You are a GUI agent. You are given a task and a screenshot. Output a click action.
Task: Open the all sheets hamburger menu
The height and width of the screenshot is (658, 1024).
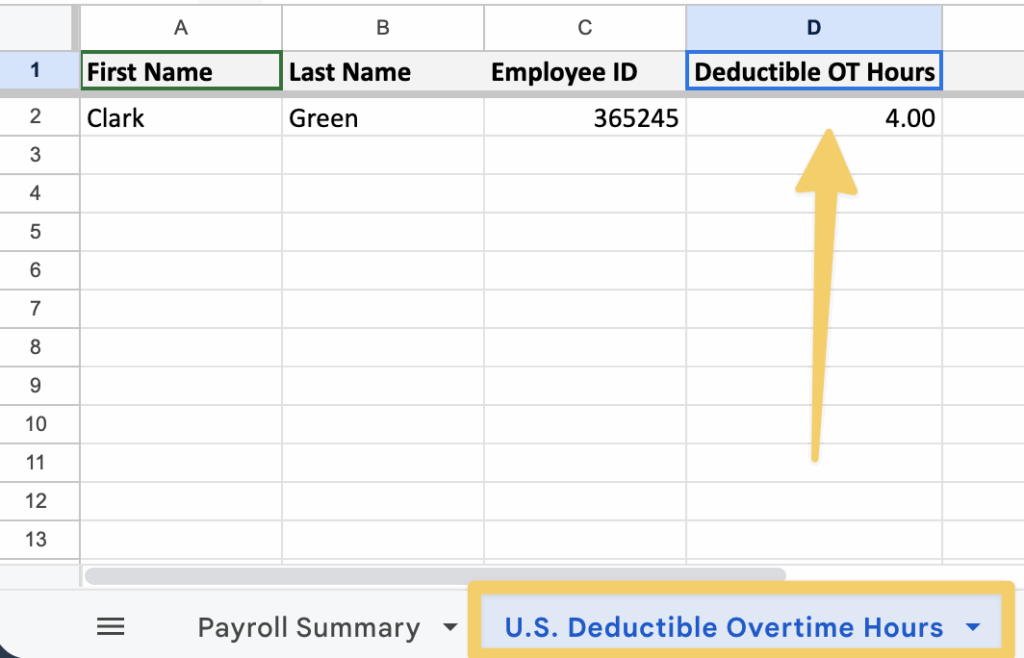click(110, 627)
